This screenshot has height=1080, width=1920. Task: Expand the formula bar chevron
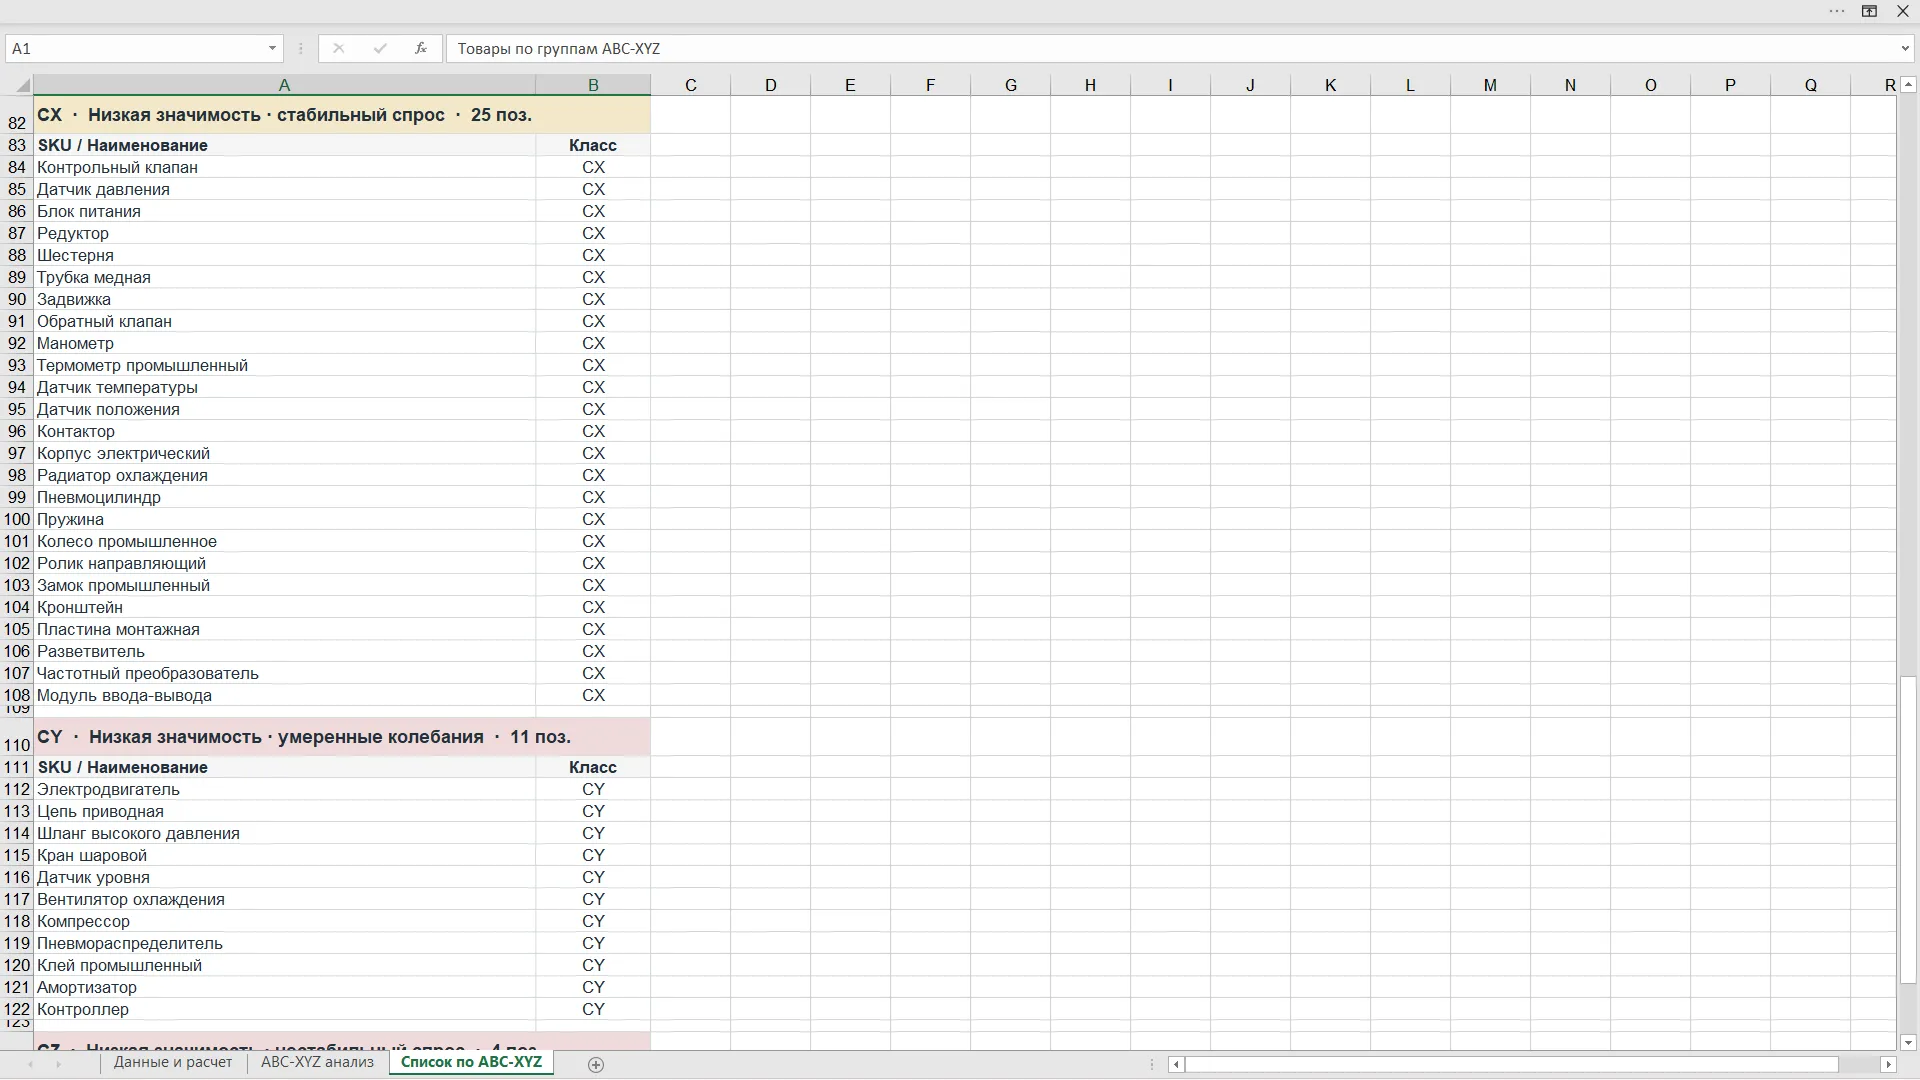pos(1904,48)
